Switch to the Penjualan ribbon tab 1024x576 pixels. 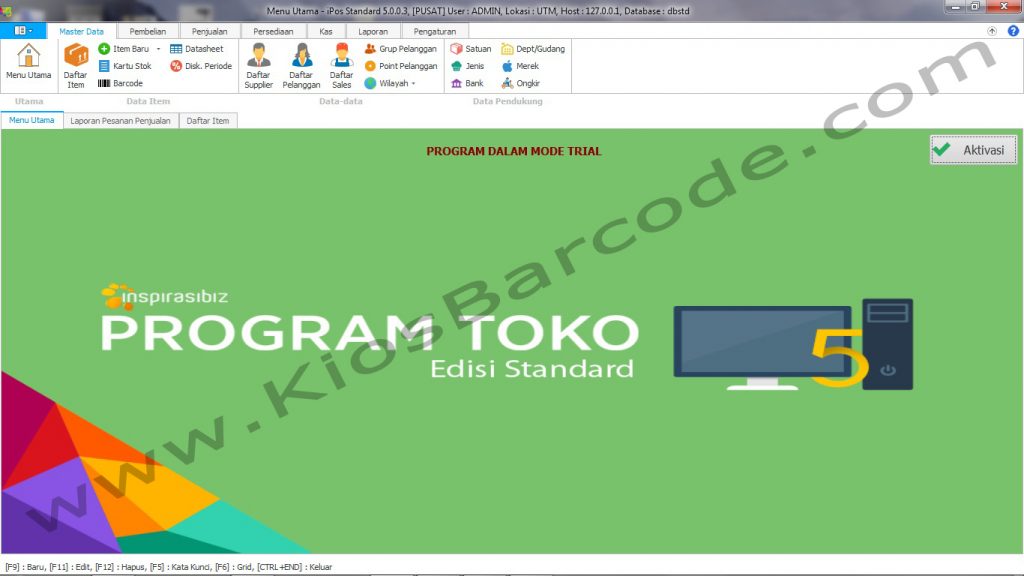pos(209,31)
